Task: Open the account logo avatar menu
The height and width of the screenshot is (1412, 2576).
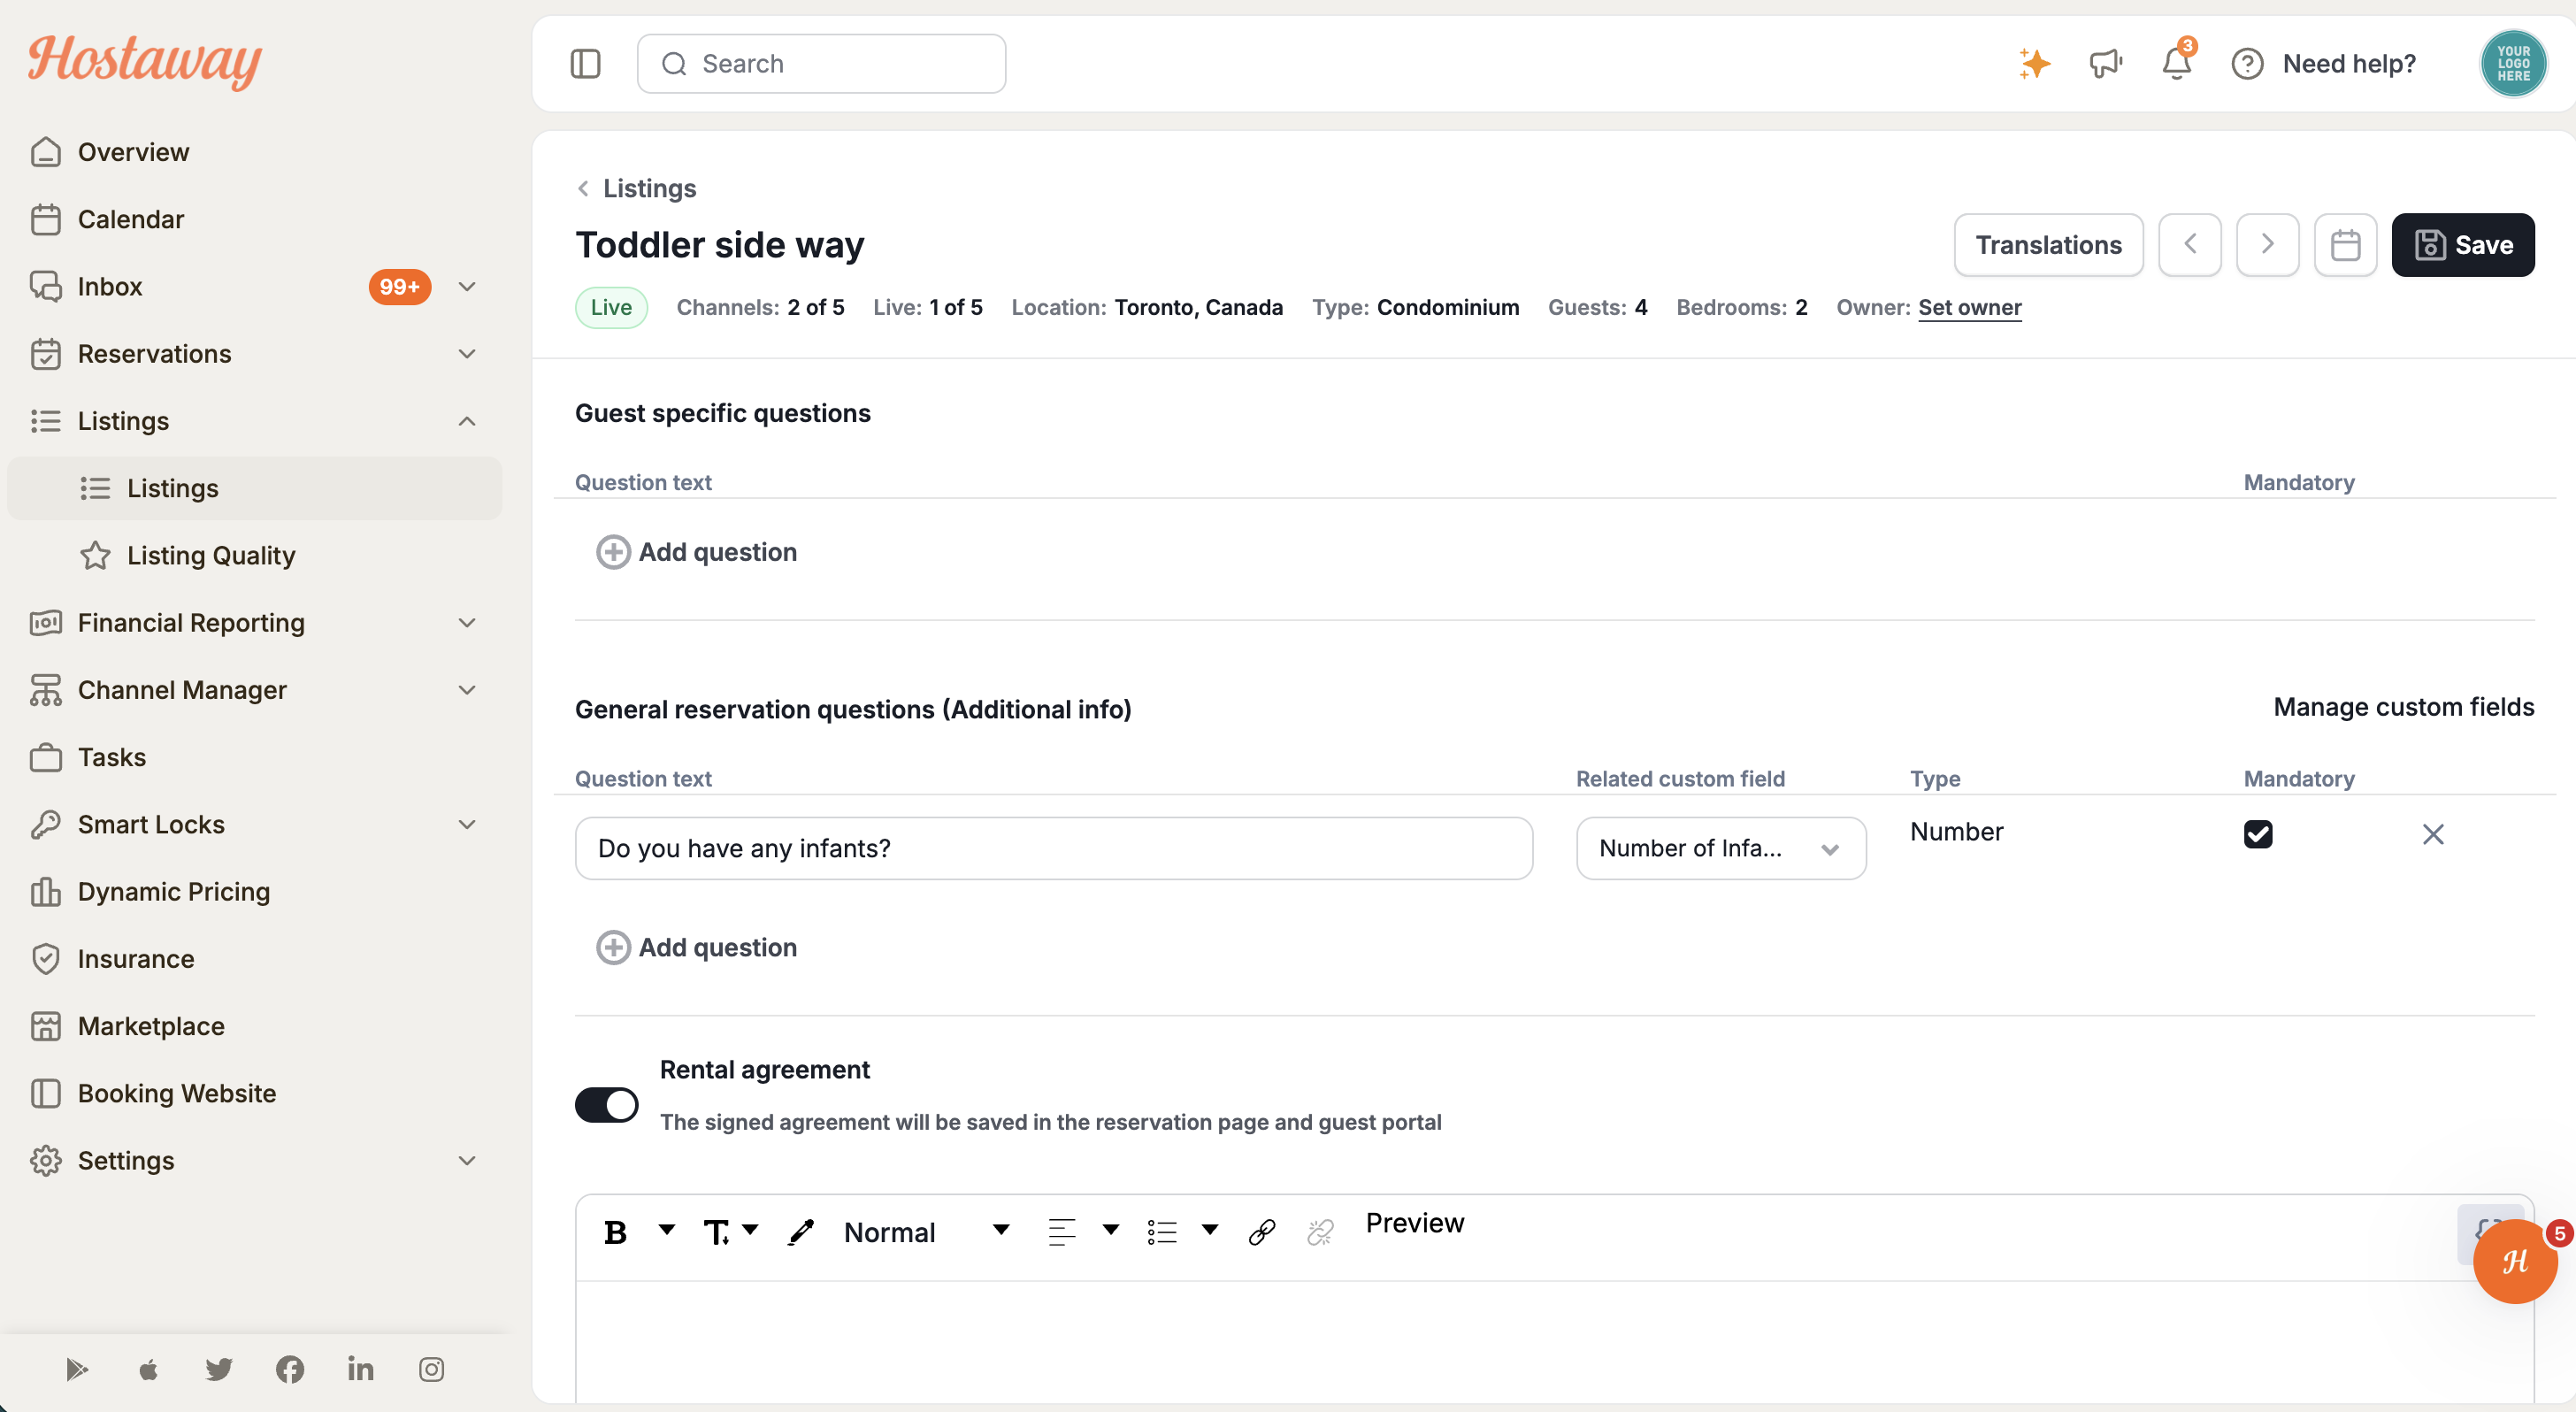Action: tap(2513, 63)
